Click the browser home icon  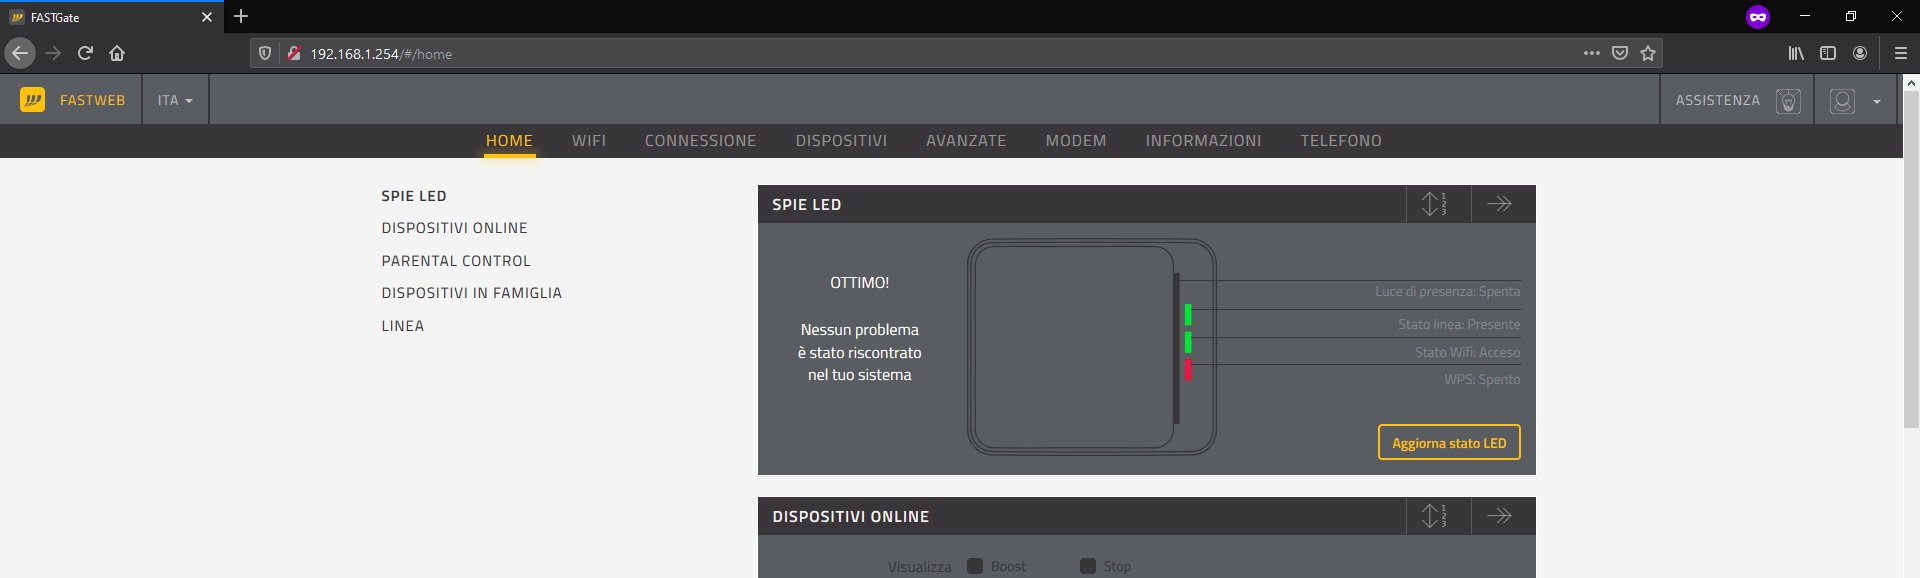tap(117, 53)
